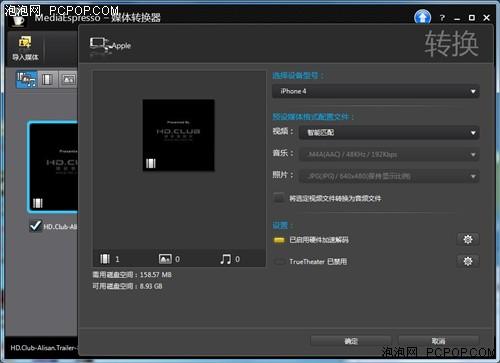Open the video profile dropdown
This screenshot has height=363, width=500.
click(389, 132)
